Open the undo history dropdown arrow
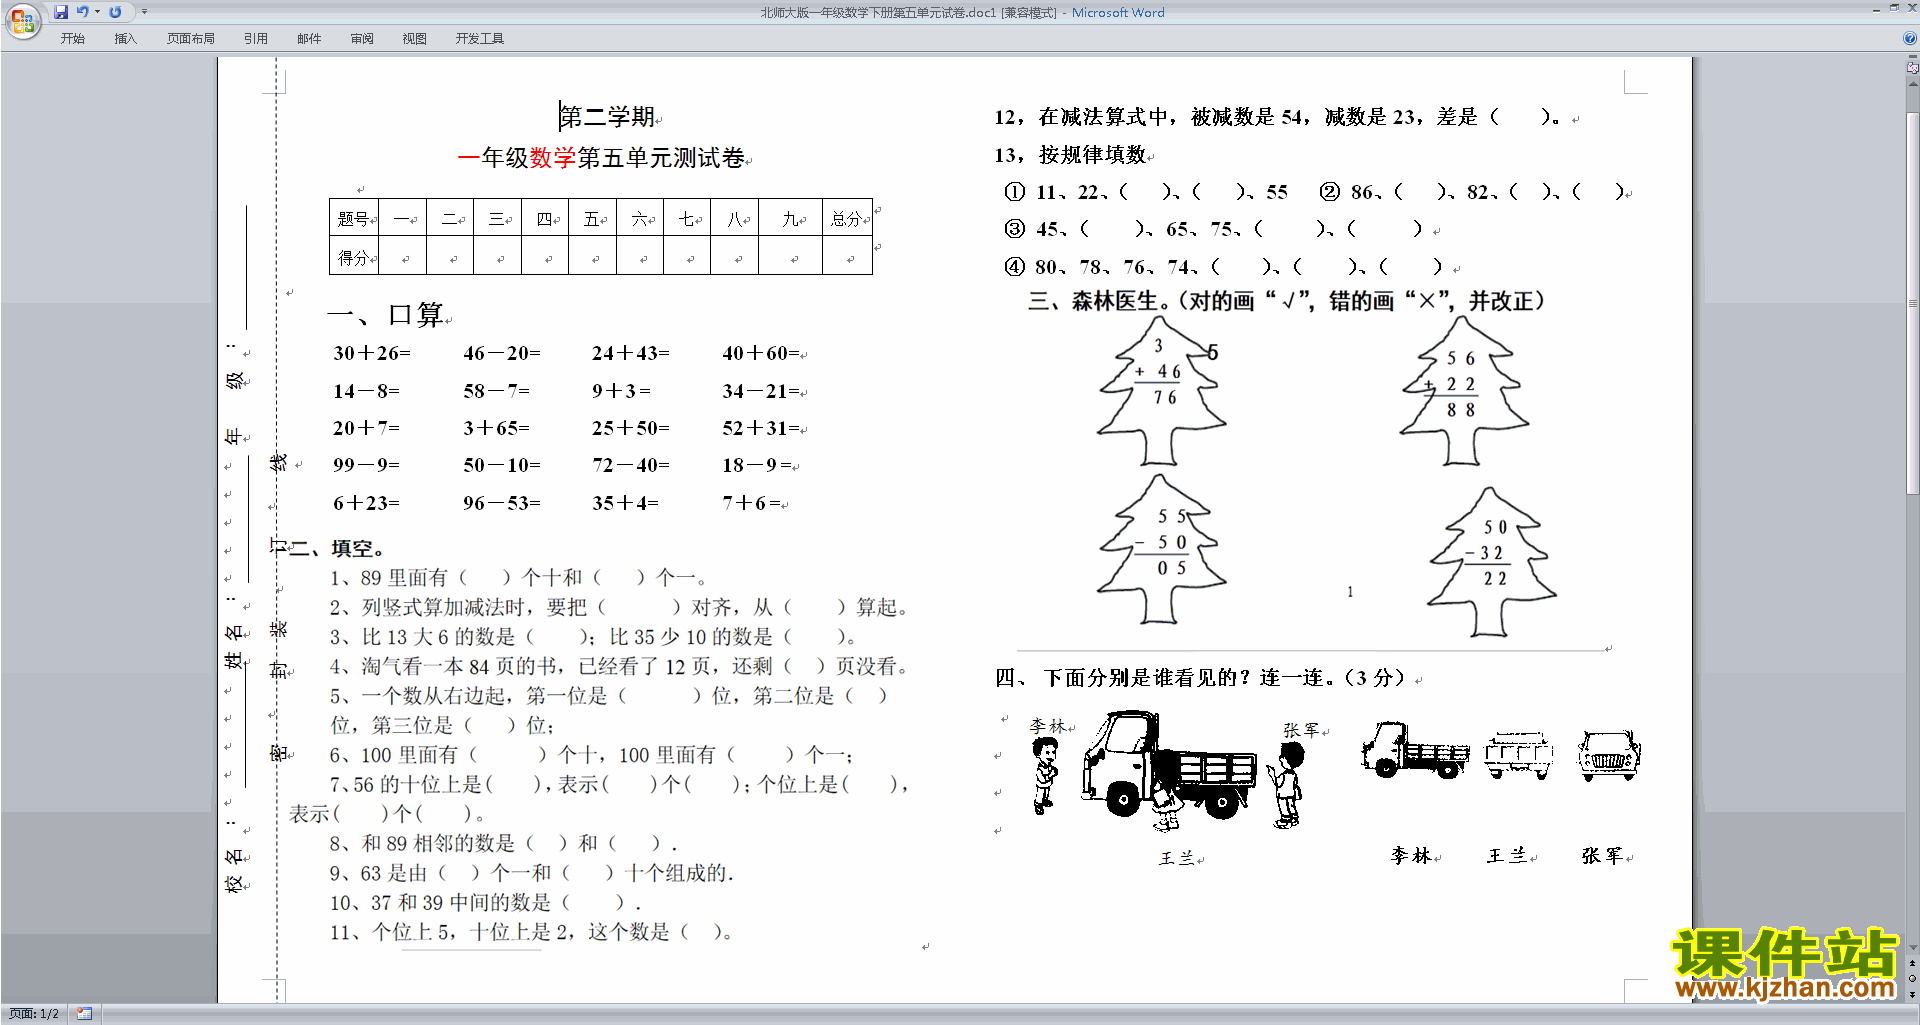Viewport: 1920px width, 1025px height. (97, 12)
